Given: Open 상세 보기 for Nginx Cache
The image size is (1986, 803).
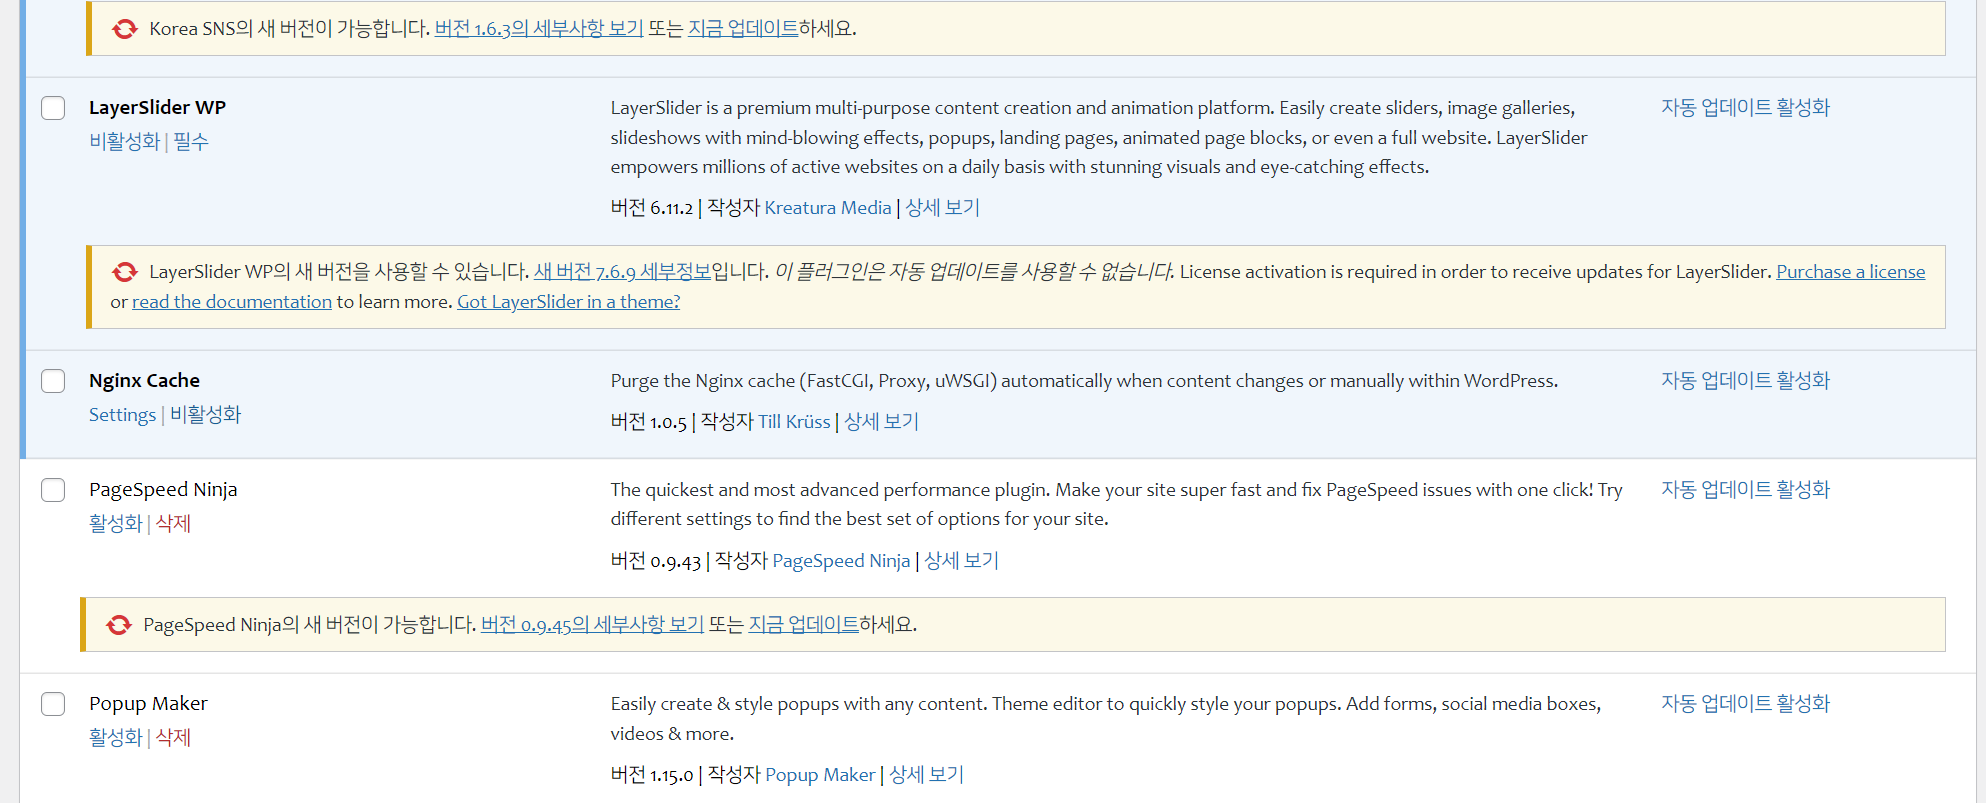Looking at the screenshot, I should click(x=881, y=421).
